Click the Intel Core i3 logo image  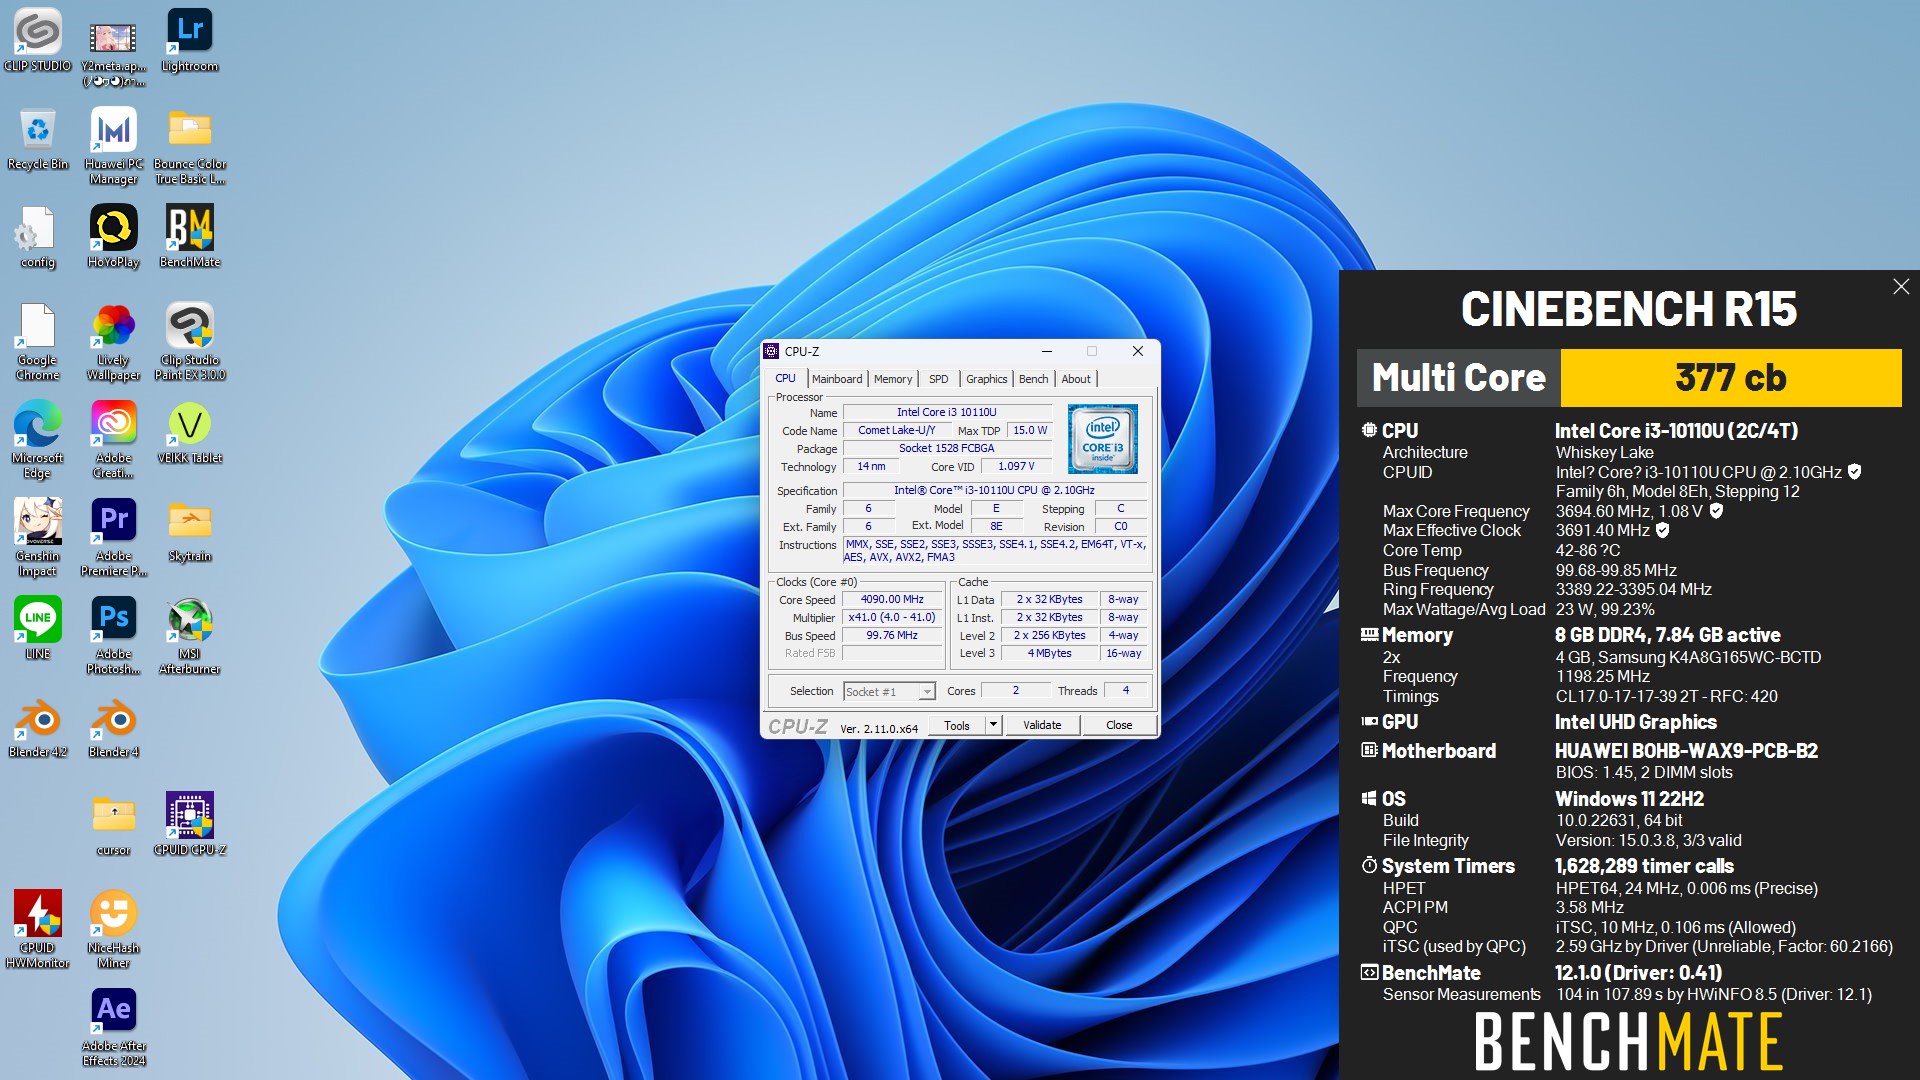(x=1102, y=439)
